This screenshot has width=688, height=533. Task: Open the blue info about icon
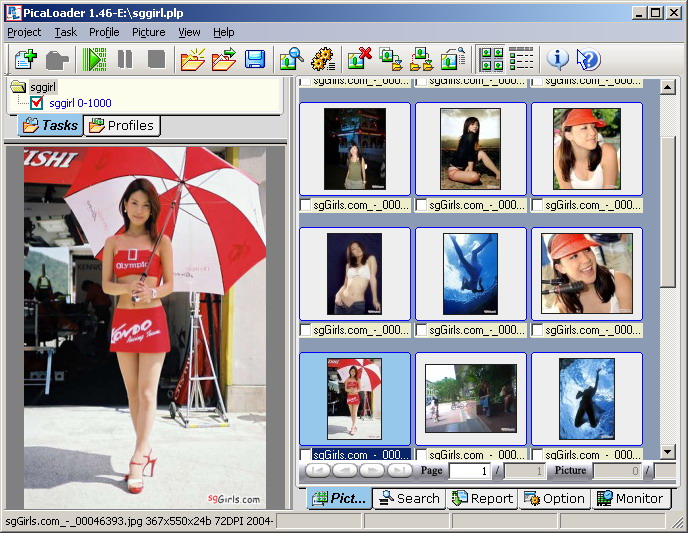point(557,59)
